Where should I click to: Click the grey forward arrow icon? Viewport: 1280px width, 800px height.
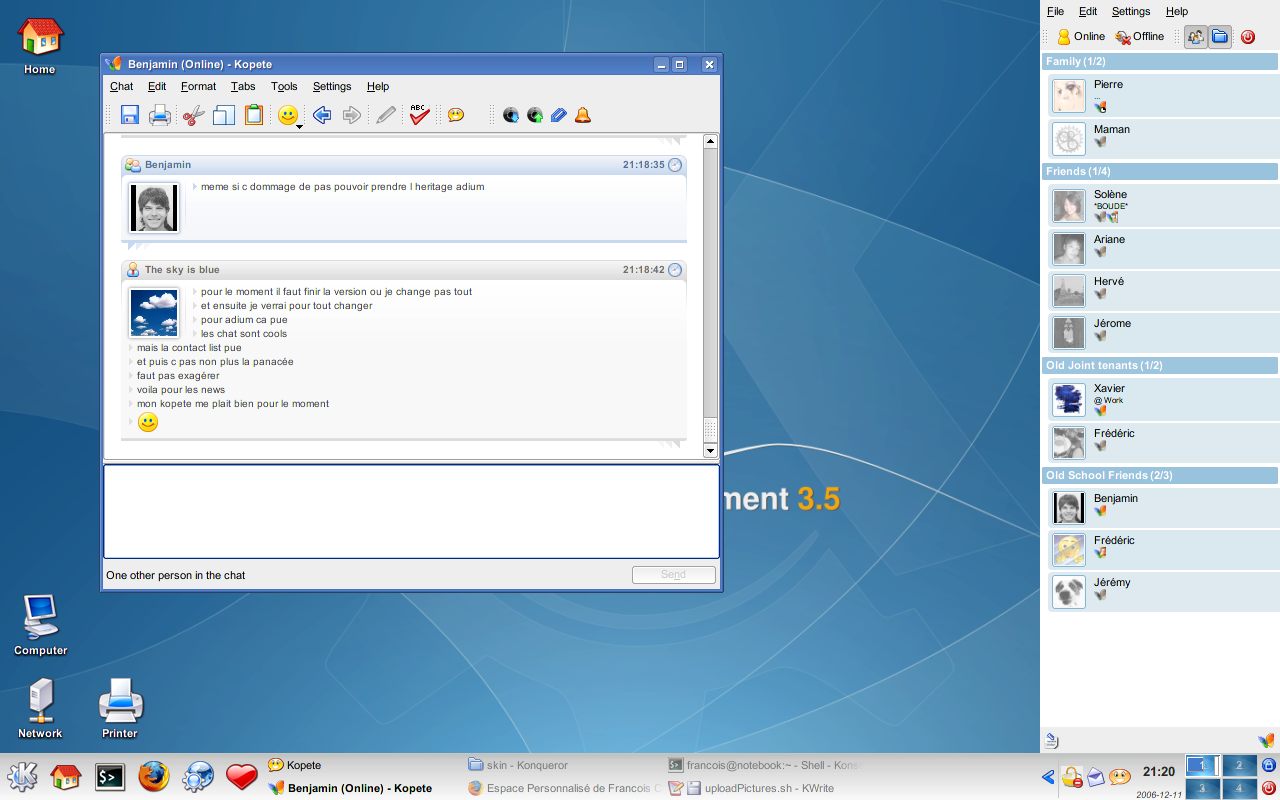click(x=352, y=115)
